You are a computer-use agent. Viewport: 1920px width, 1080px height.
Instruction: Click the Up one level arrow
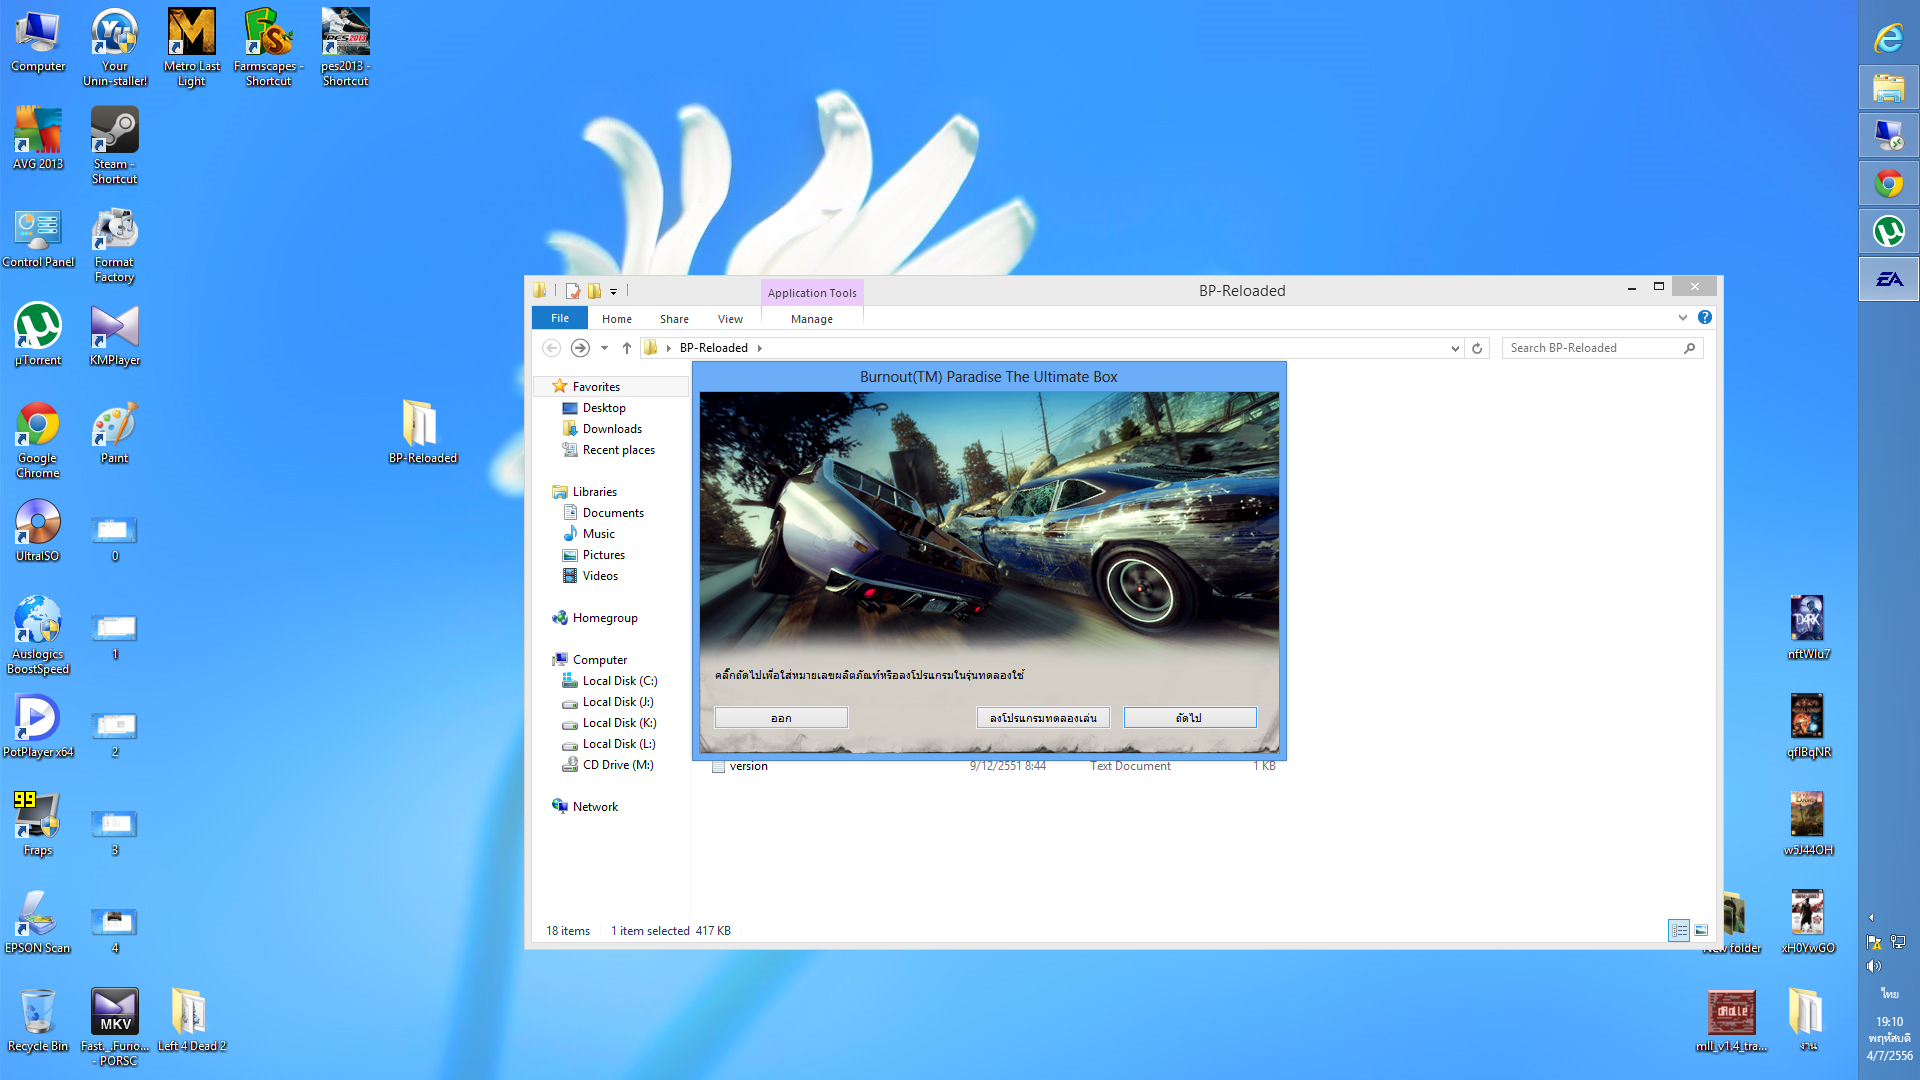coord(627,348)
